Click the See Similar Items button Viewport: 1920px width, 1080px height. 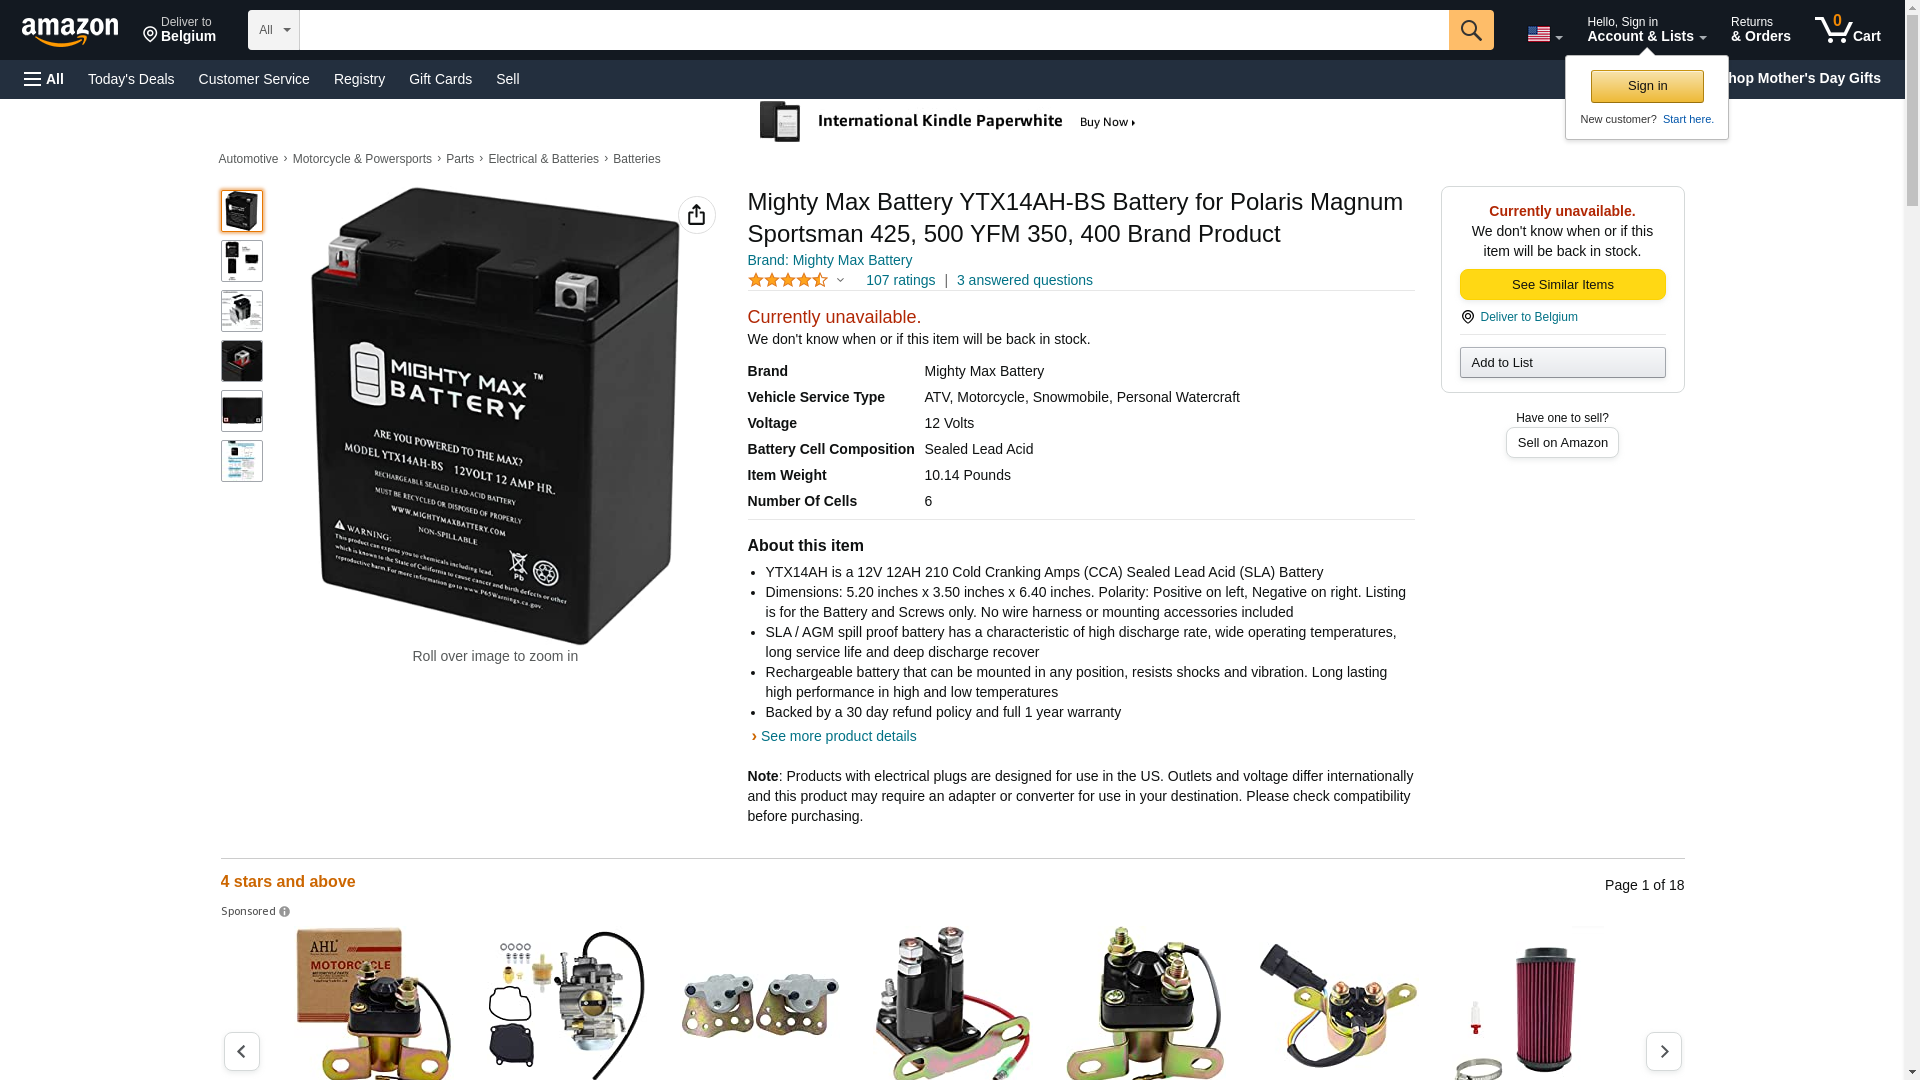tap(1562, 285)
